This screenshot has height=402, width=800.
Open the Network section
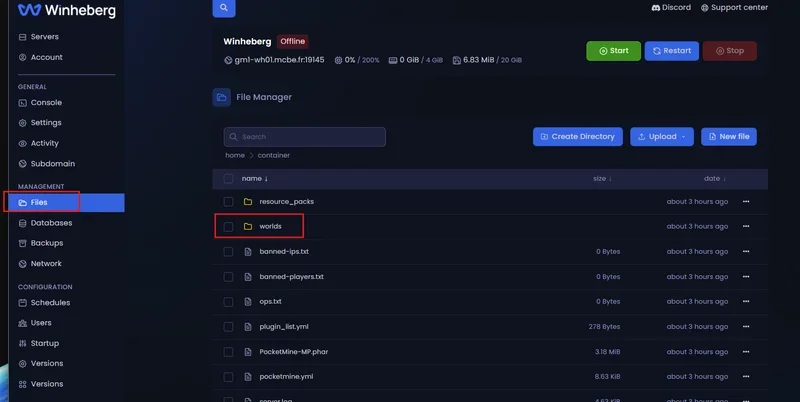tap(40, 264)
